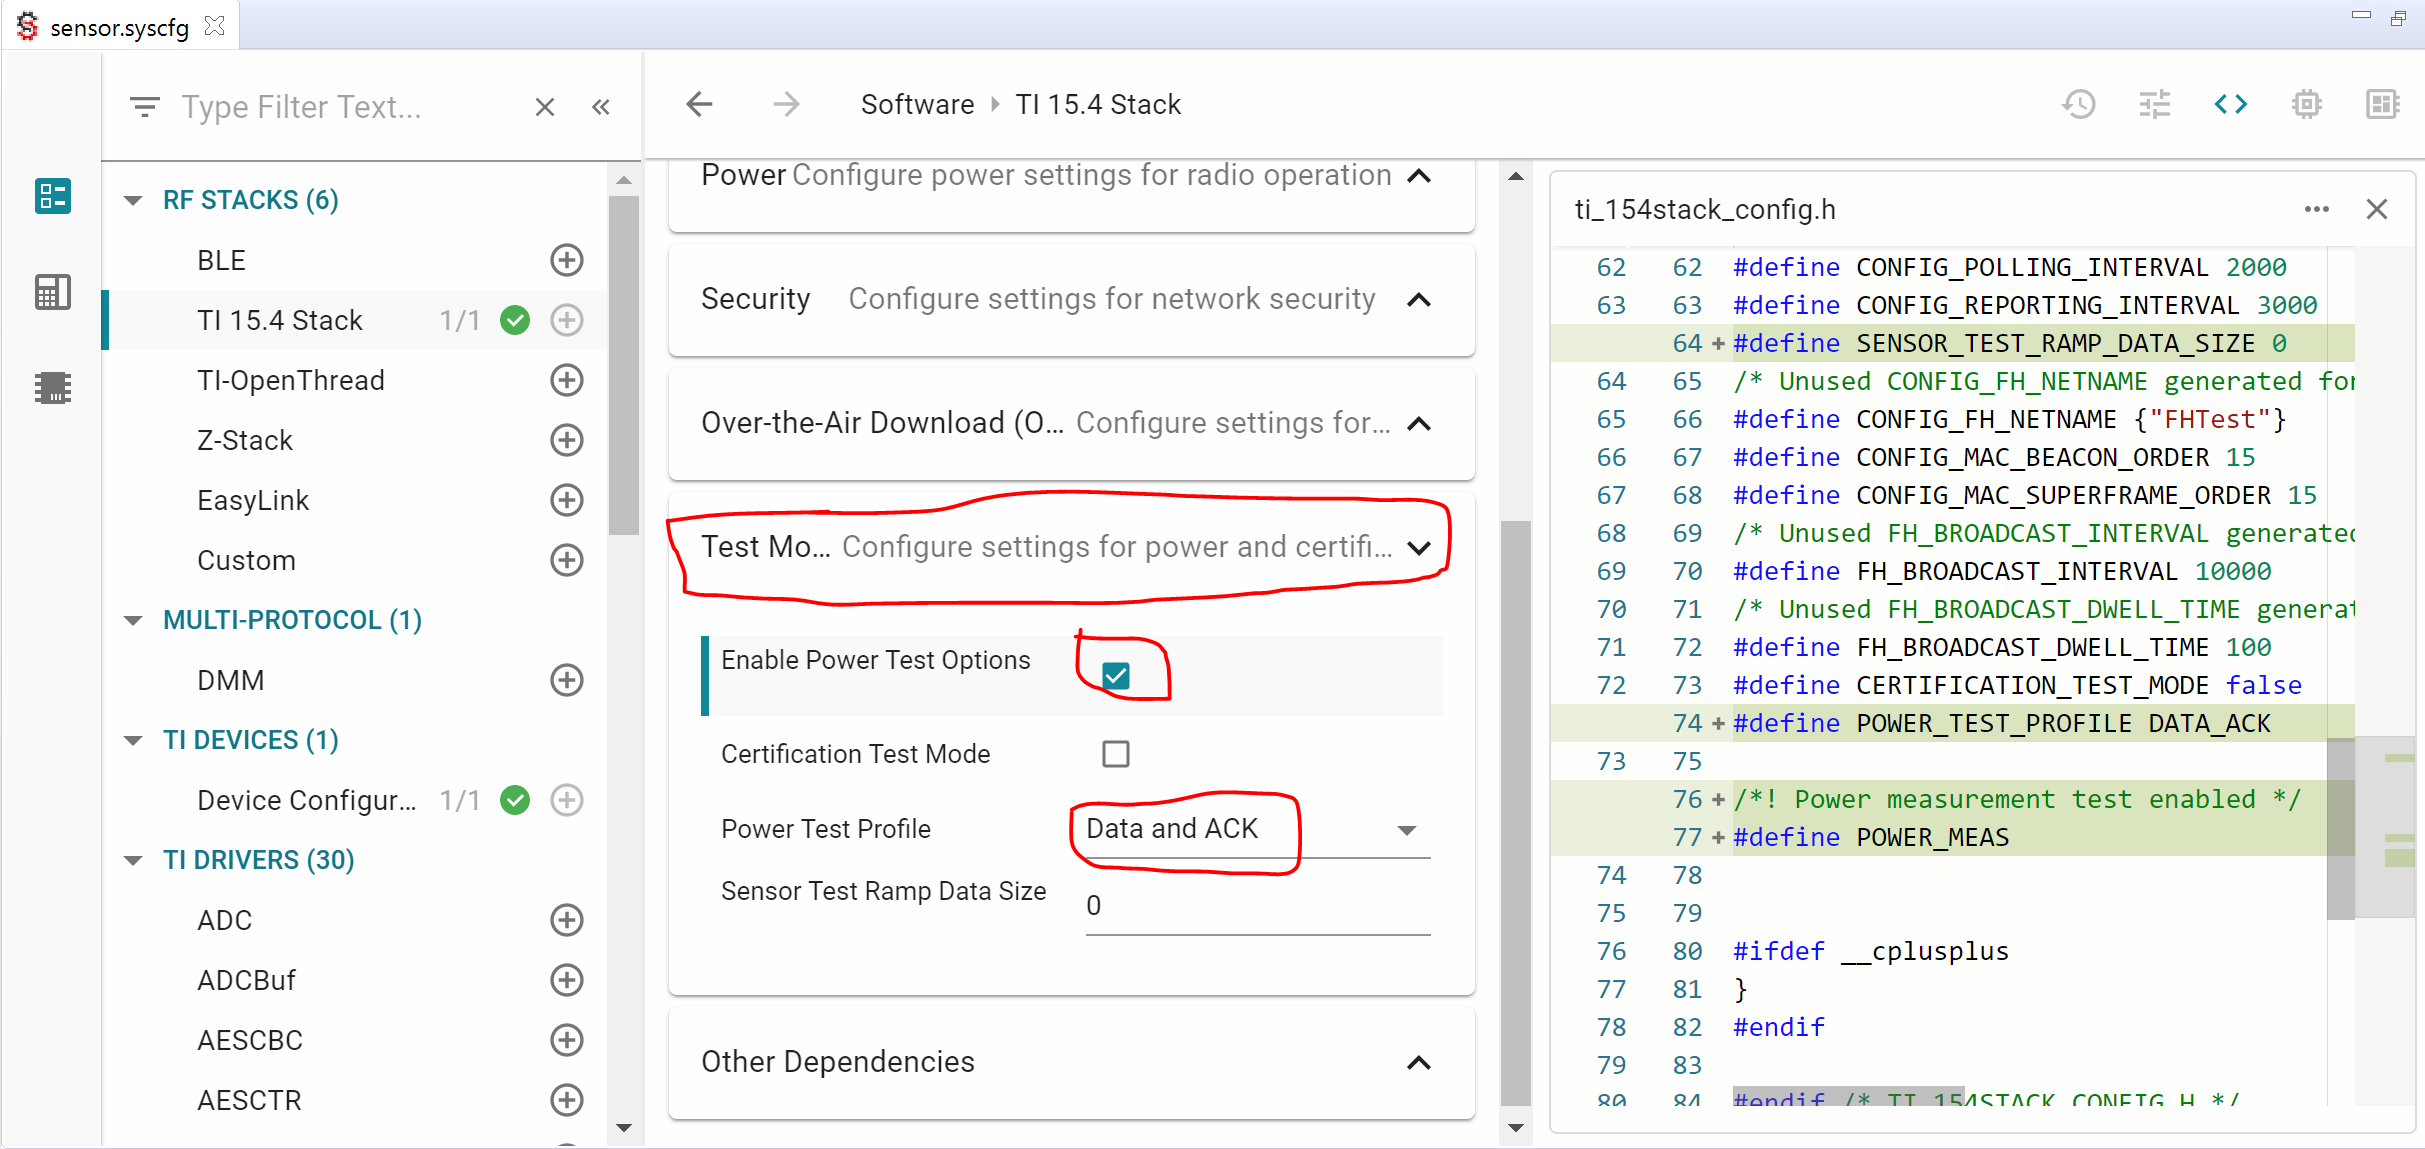The width and height of the screenshot is (2425, 1149).
Task: Collapse the Test Mode section chevron
Action: 1418,547
